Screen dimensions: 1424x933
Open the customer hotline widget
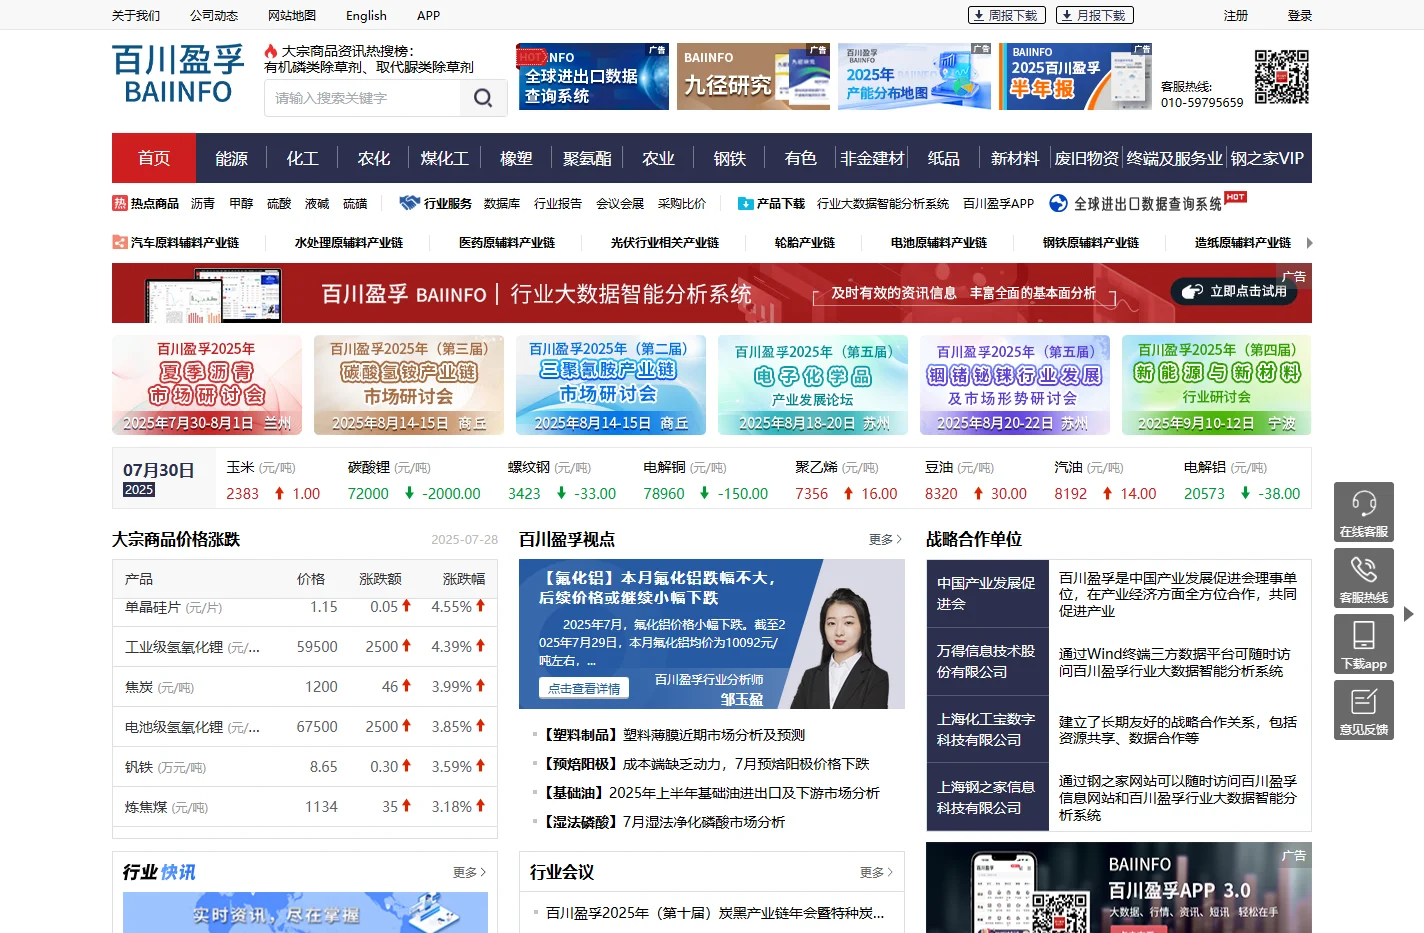[x=1364, y=578]
